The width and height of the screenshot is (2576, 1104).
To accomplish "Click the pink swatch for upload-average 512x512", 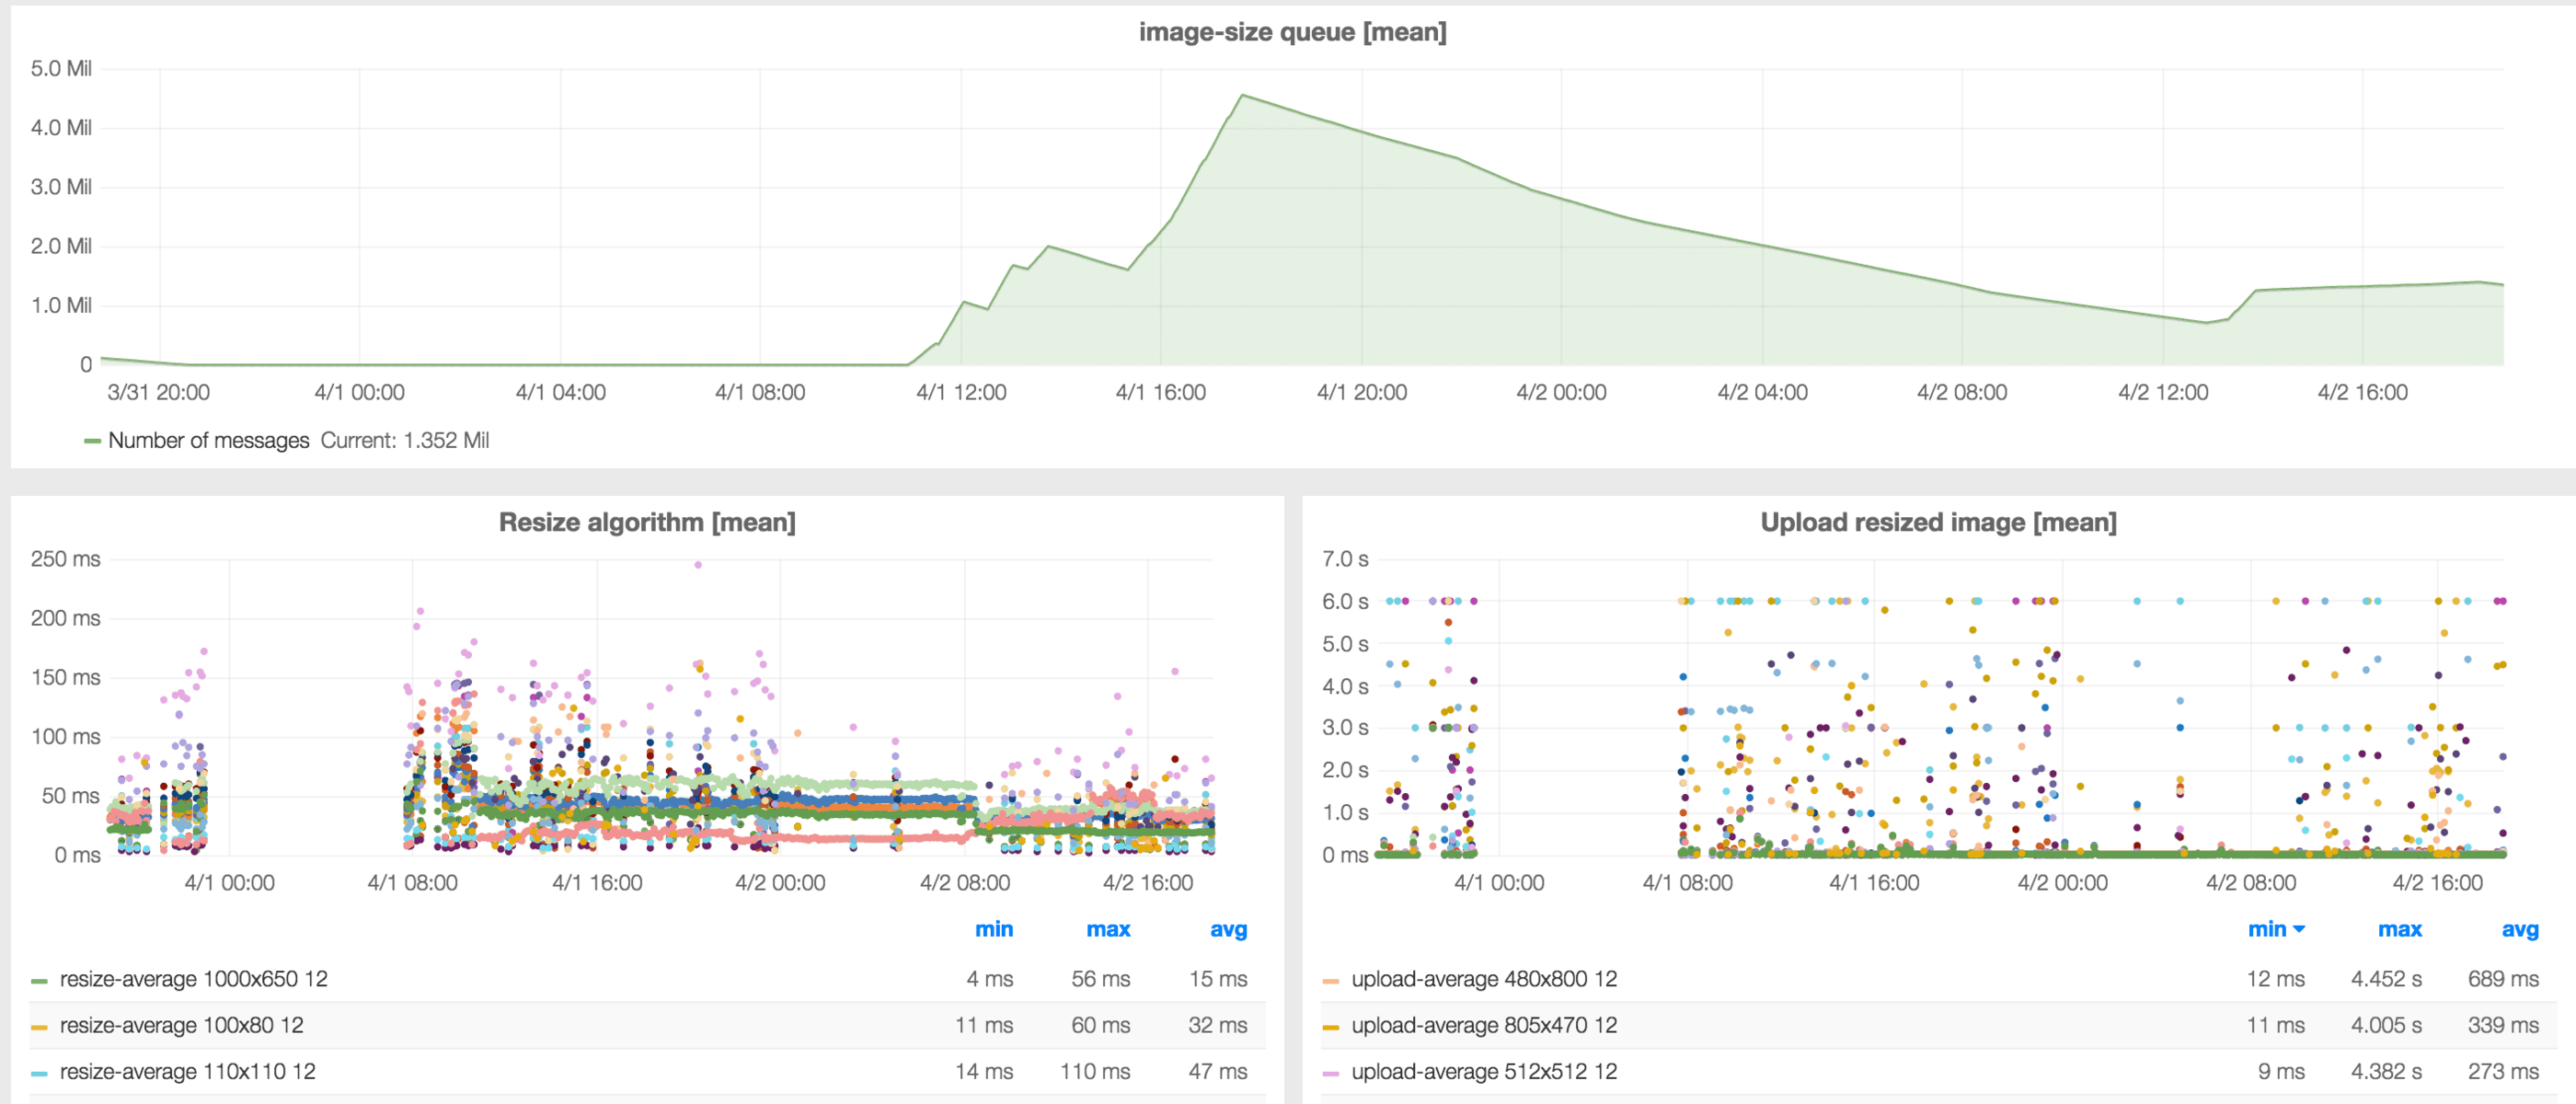I will click(1330, 1073).
